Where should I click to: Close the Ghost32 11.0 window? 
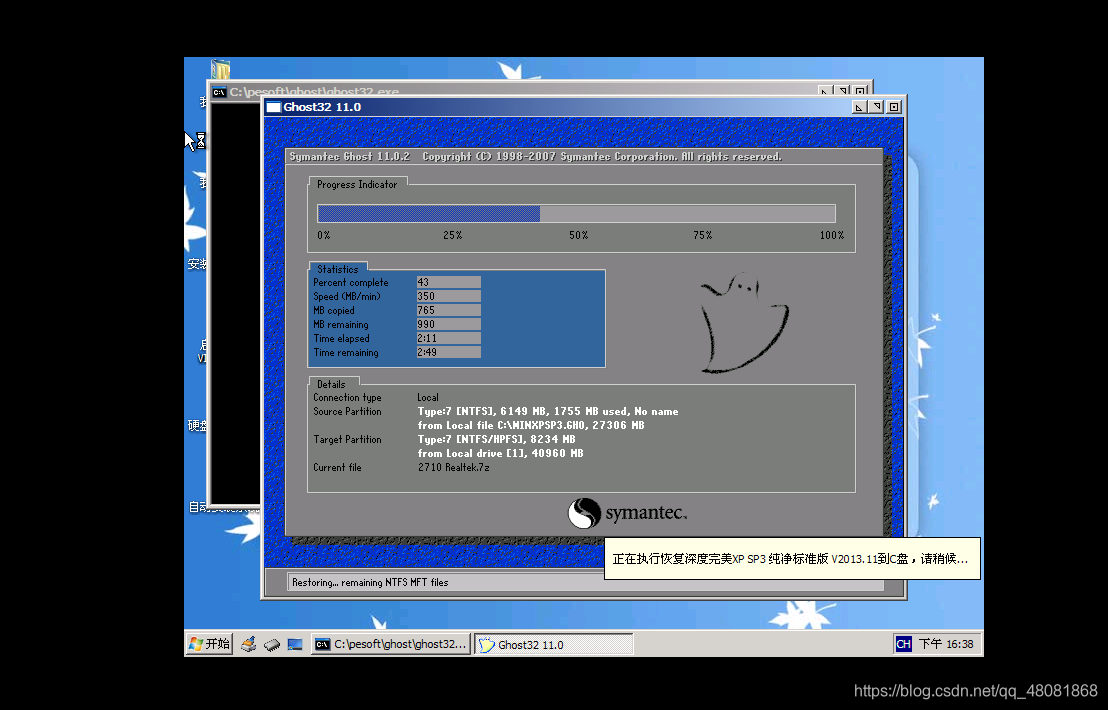click(894, 107)
